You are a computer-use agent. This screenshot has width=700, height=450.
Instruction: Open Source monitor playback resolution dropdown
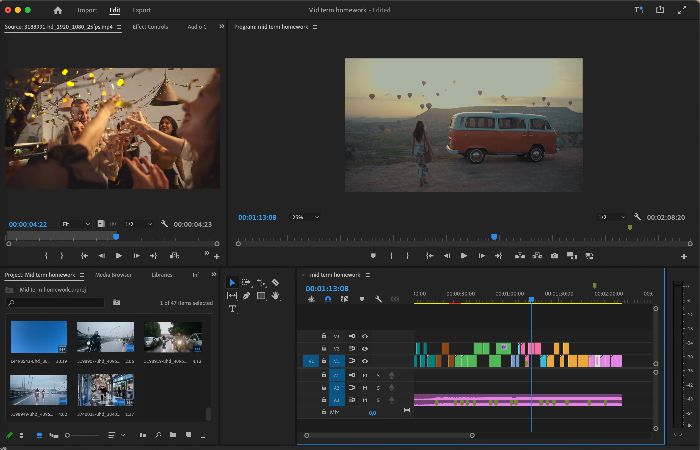point(138,224)
